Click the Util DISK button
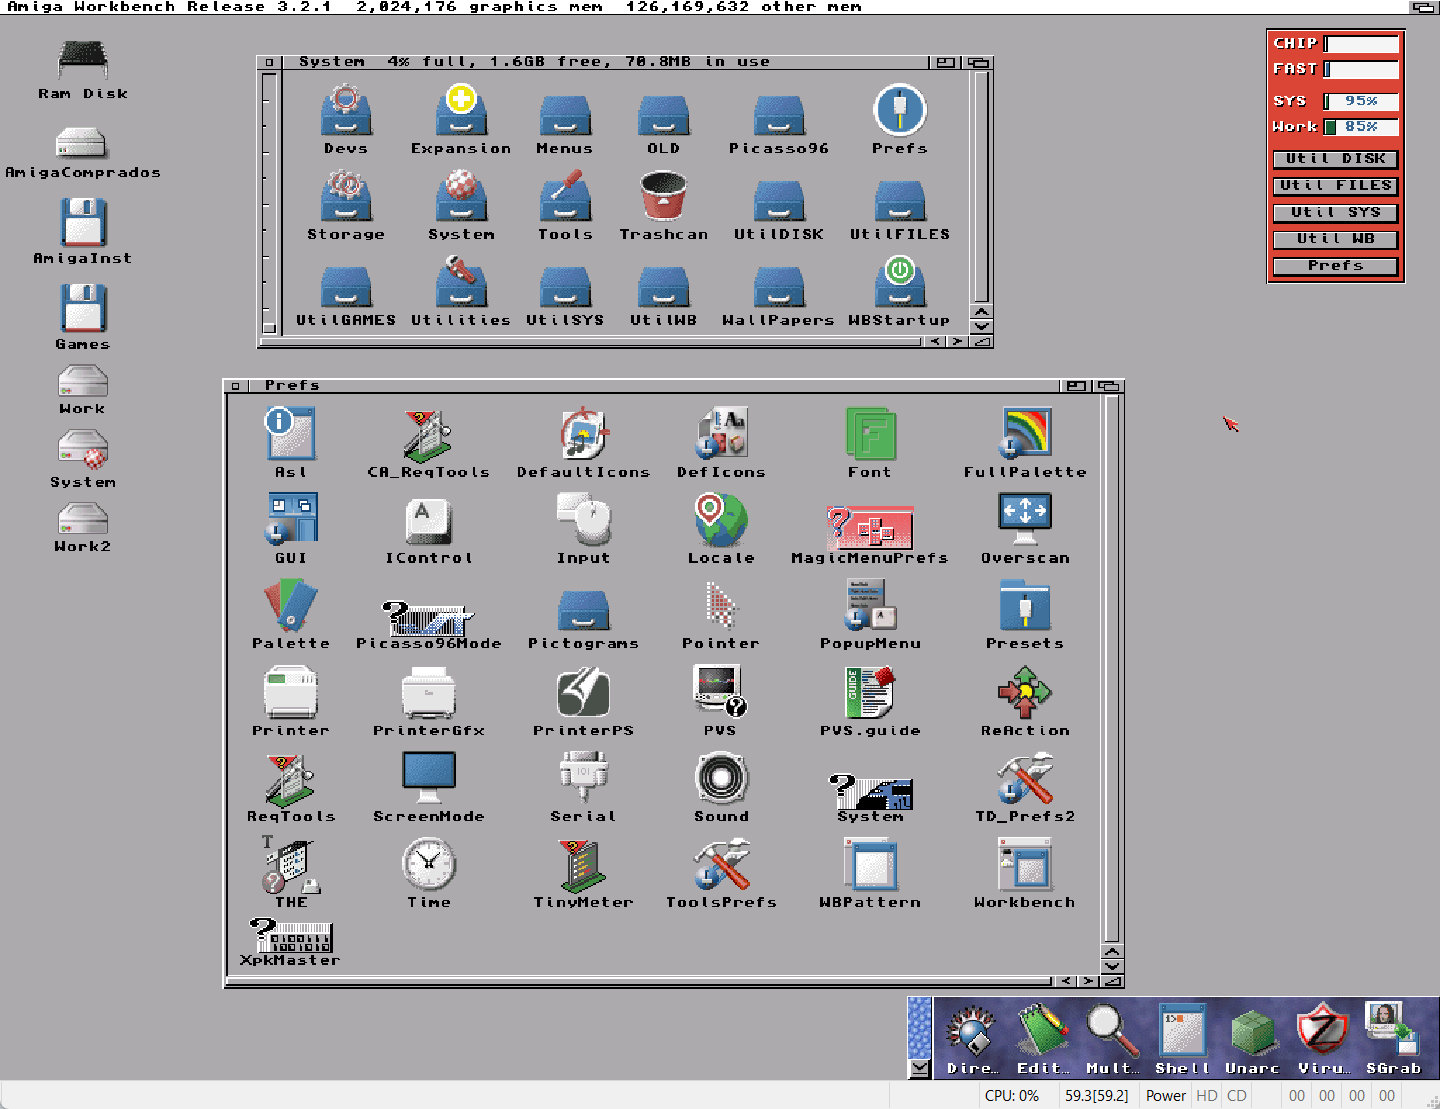This screenshot has height=1109, width=1440. click(1335, 159)
